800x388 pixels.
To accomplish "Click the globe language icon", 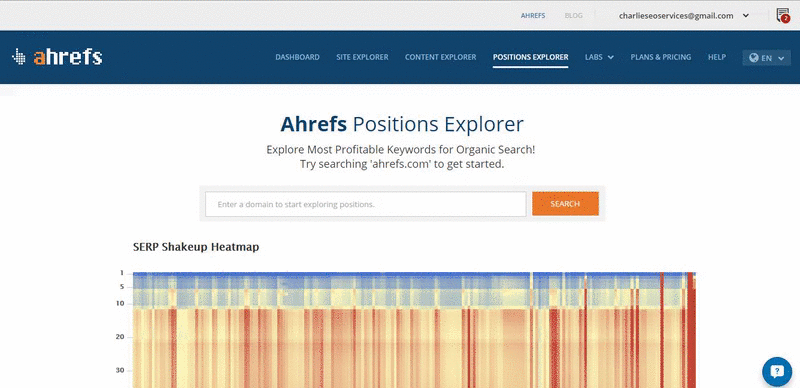I will (x=754, y=58).
